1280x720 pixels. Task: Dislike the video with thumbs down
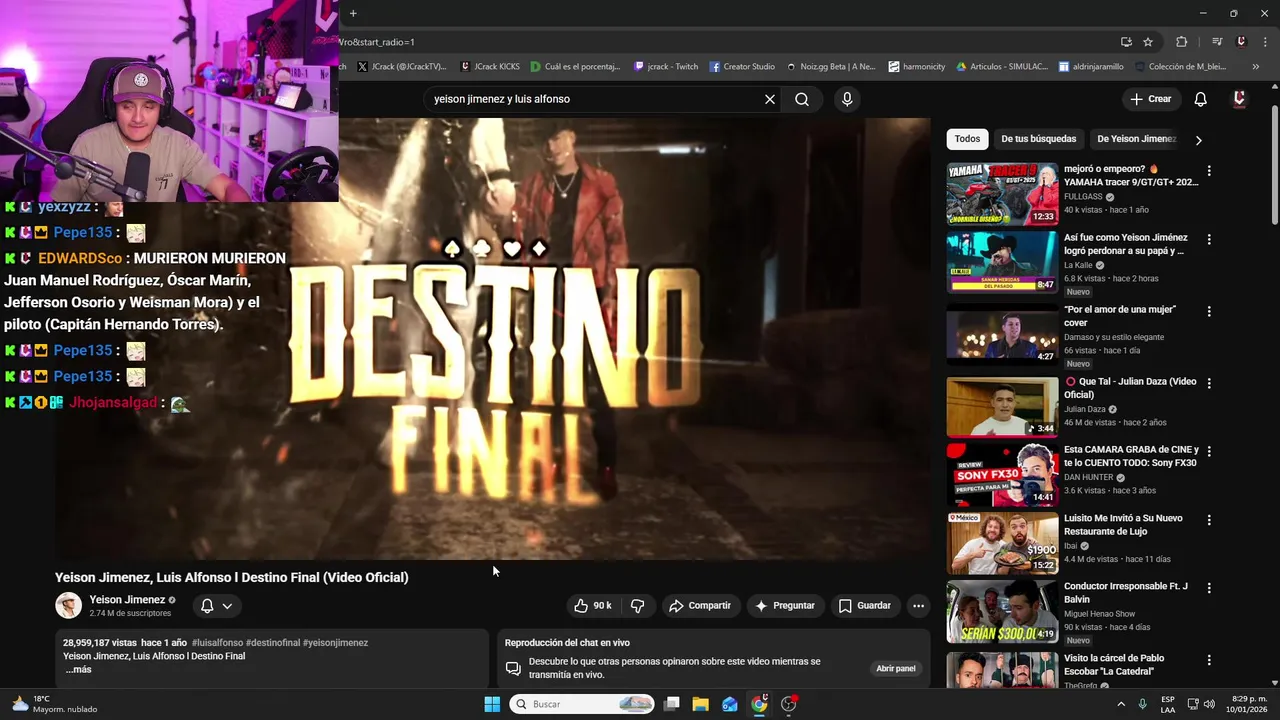point(637,606)
